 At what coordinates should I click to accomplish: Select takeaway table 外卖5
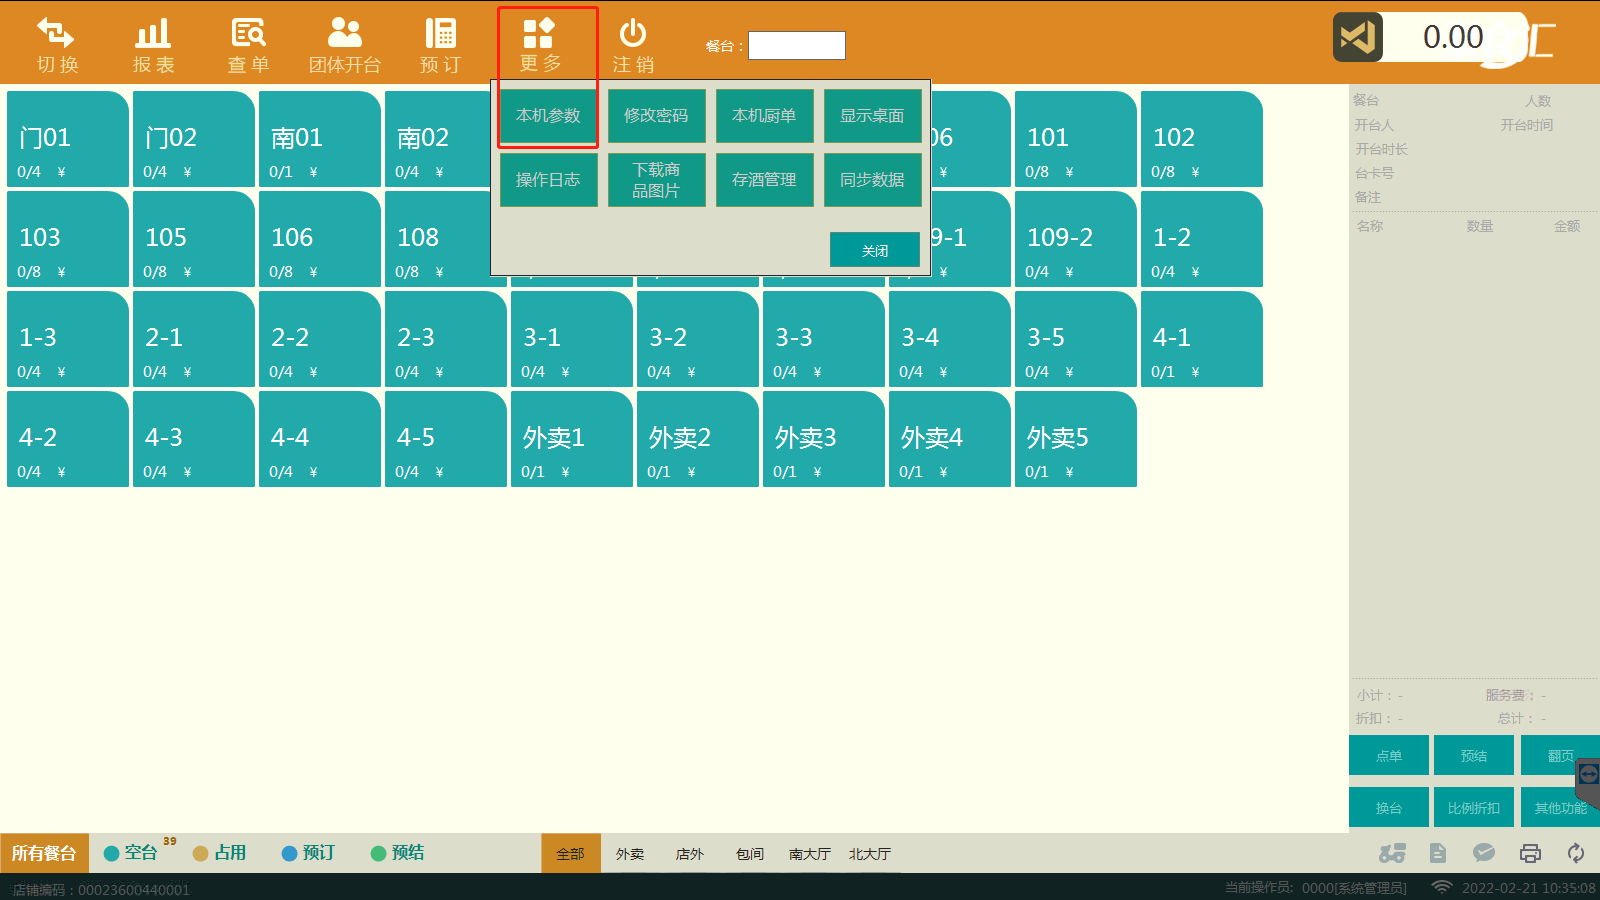click(x=1076, y=439)
